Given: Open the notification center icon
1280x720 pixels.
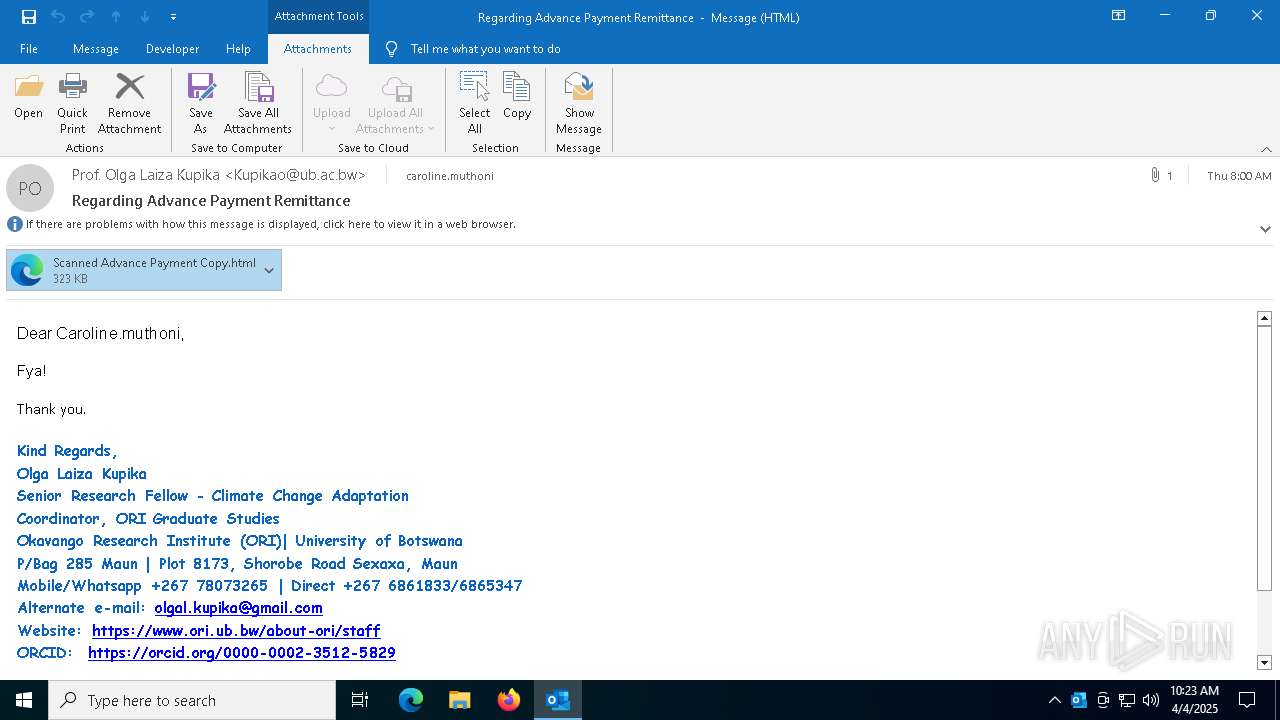Looking at the screenshot, I should (x=1247, y=700).
